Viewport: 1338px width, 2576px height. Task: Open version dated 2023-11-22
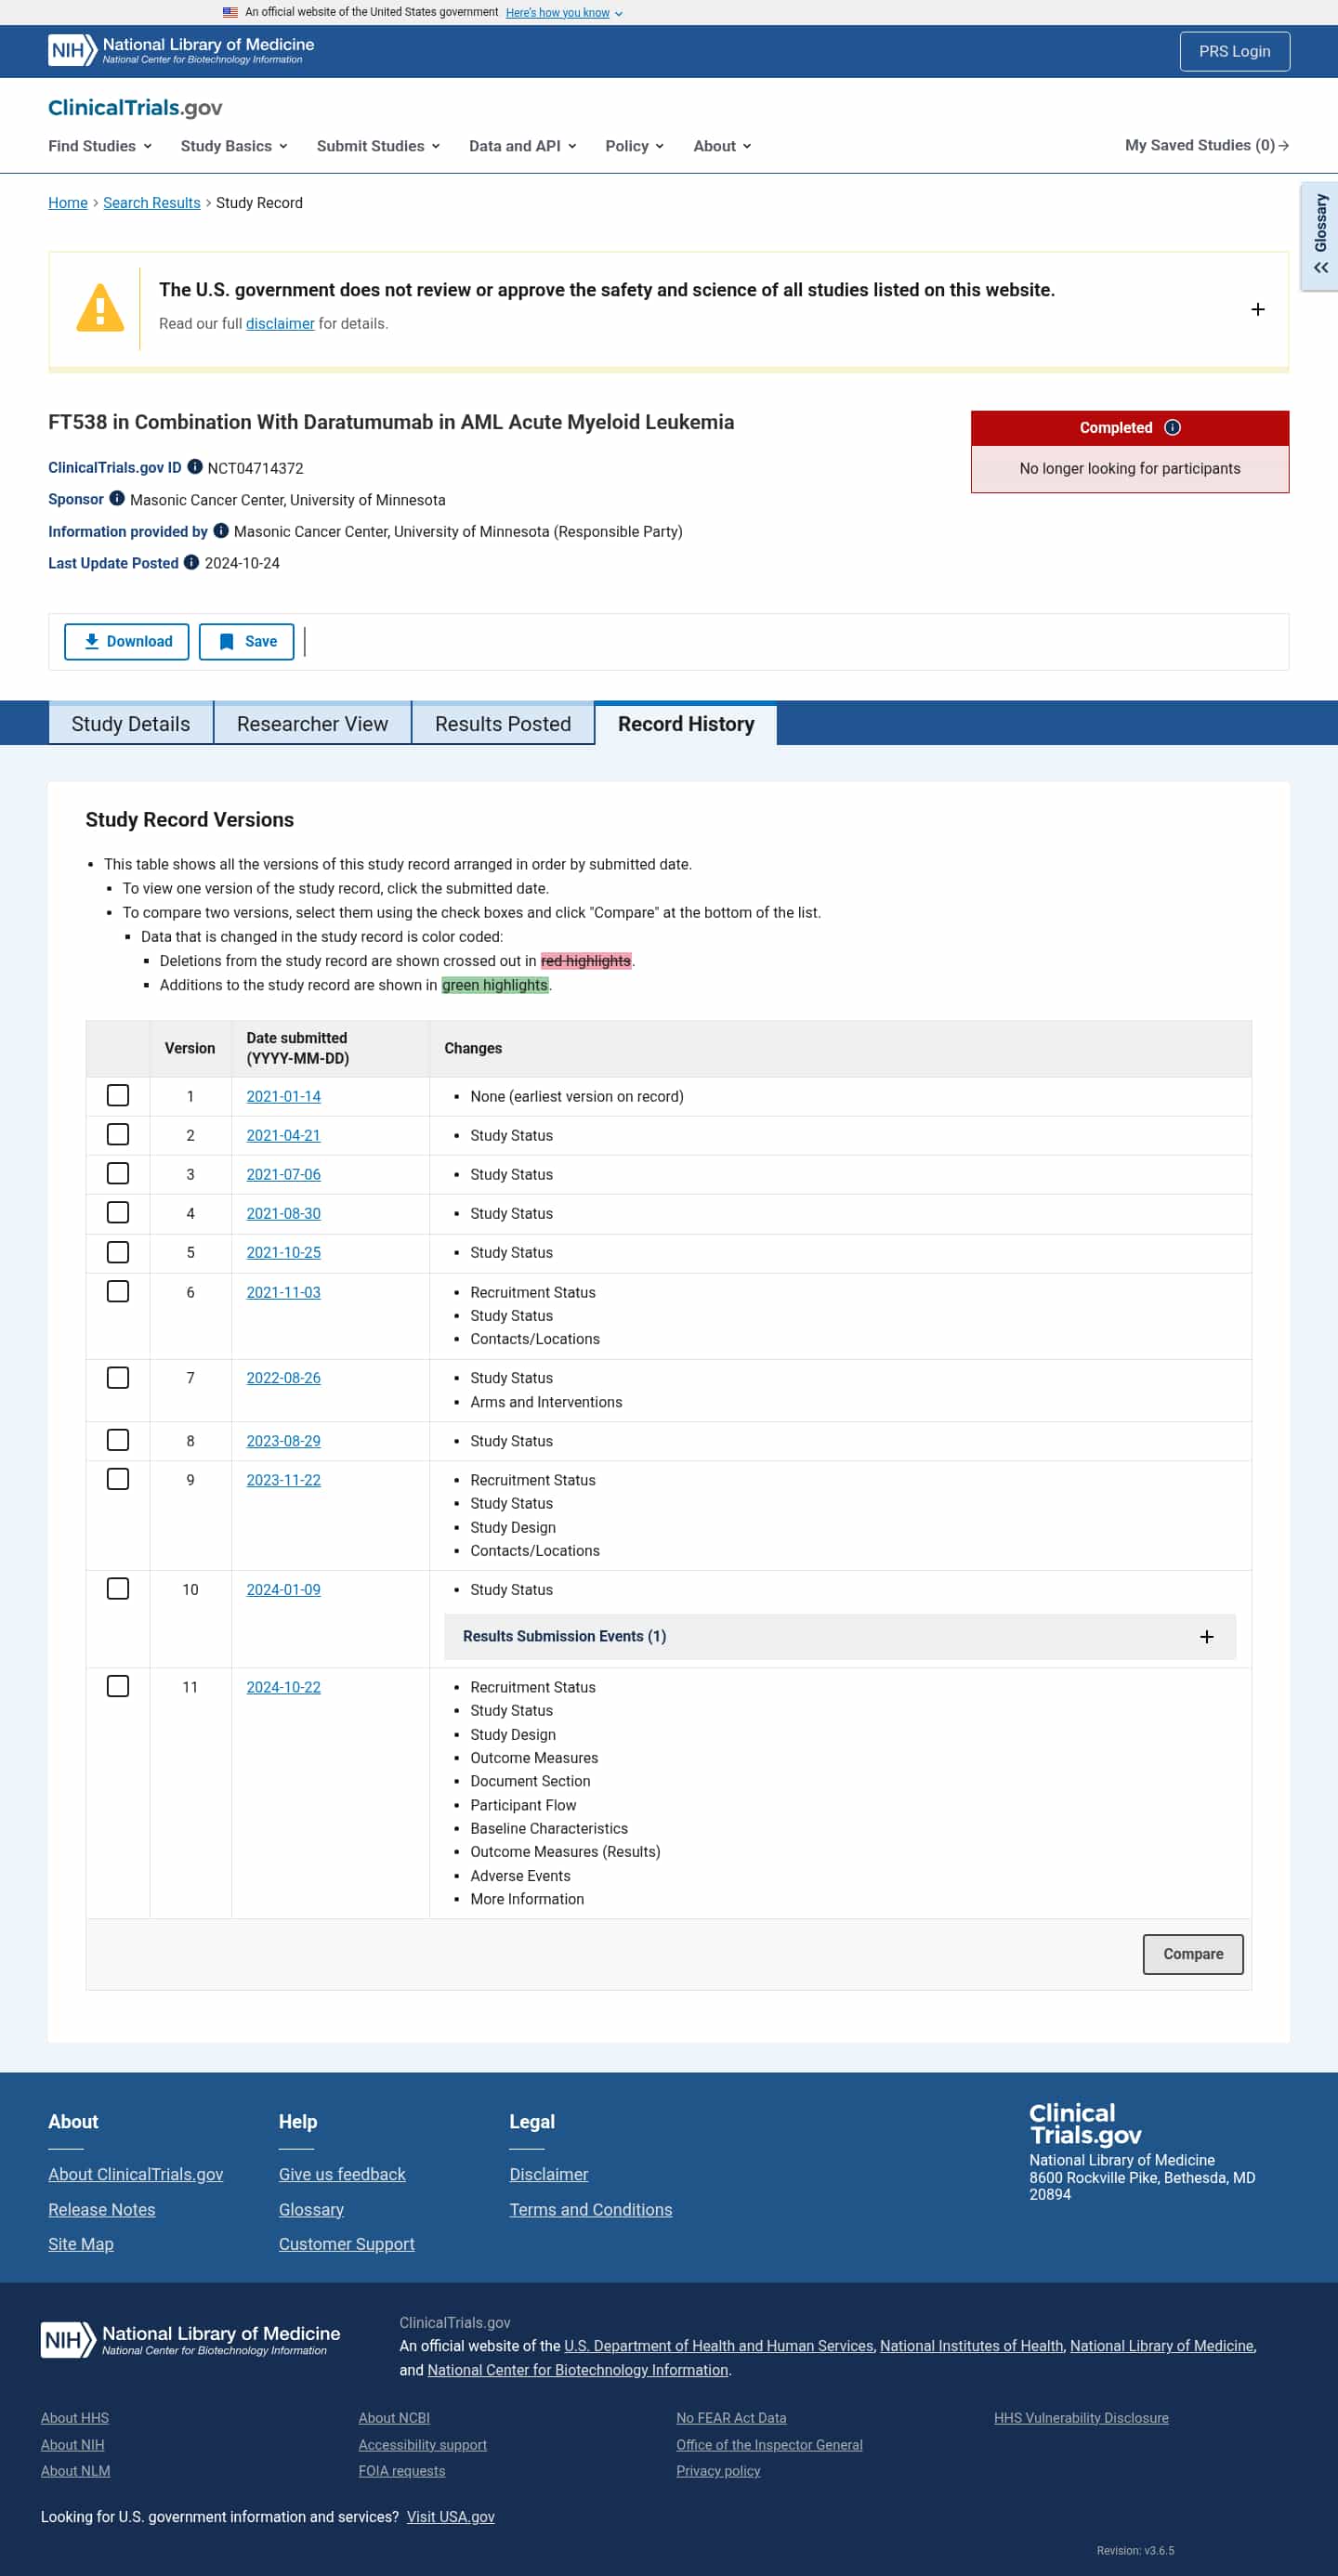[x=284, y=1480]
